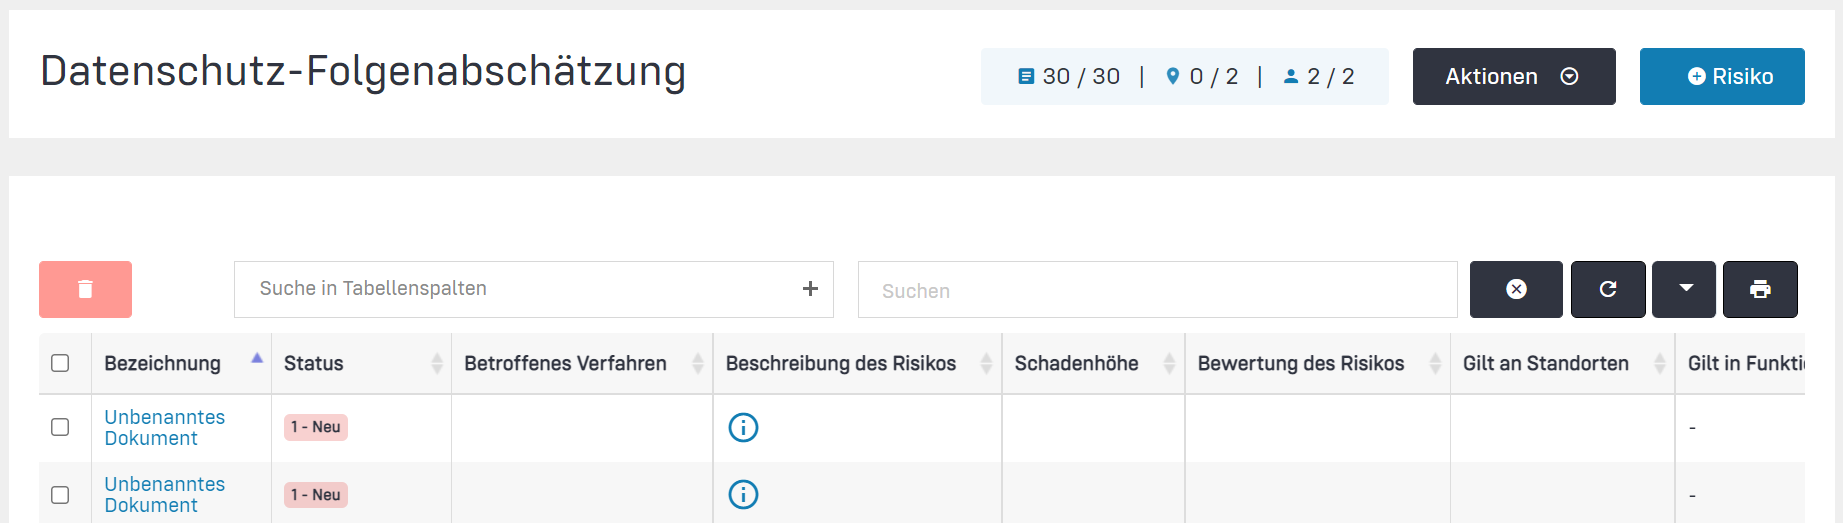The image size is (1843, 523).
Task: Add new Risiko button
Action: pos(1721,76)
